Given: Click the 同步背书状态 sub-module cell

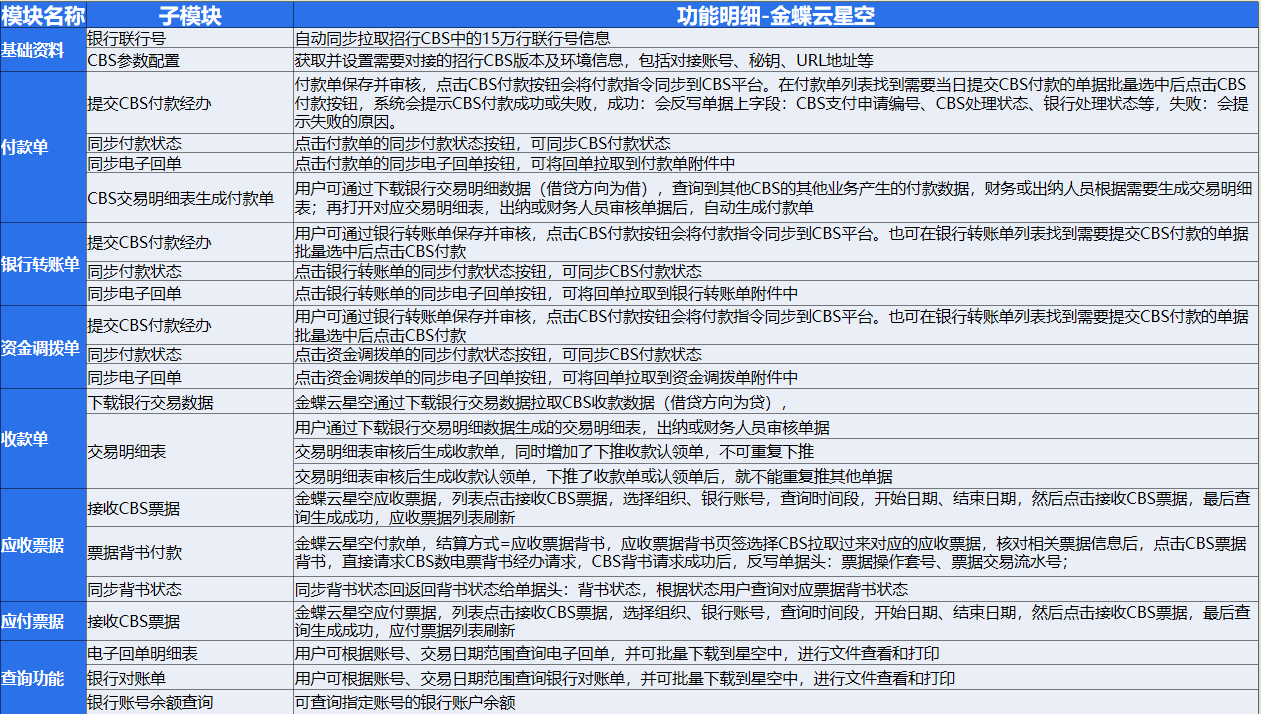Looking at the screenshot, I should tap(190, 588).
